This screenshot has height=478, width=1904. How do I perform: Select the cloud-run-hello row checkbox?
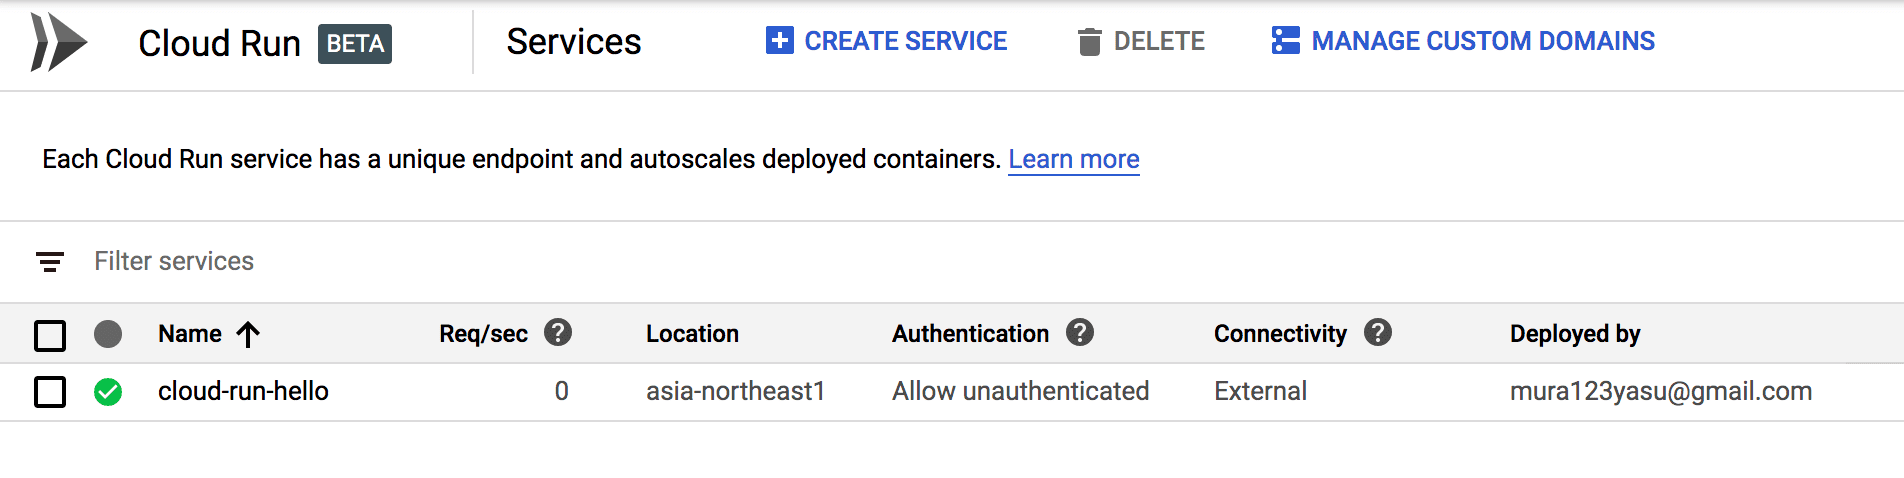coord(50,392)
